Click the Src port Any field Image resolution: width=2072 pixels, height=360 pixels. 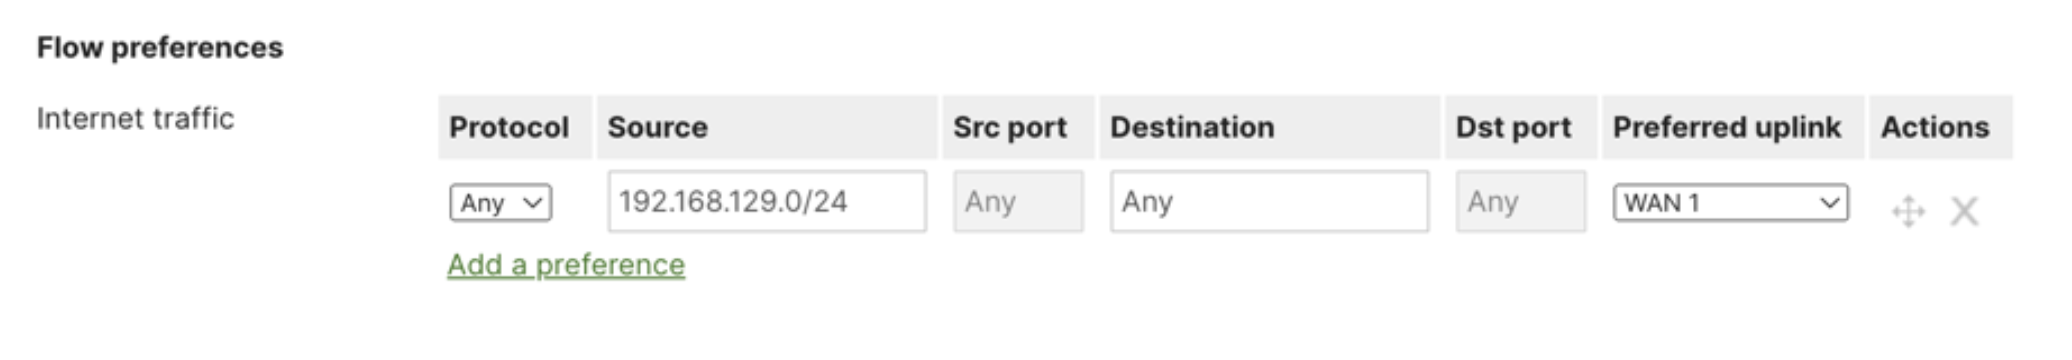tap(1018, 201)
